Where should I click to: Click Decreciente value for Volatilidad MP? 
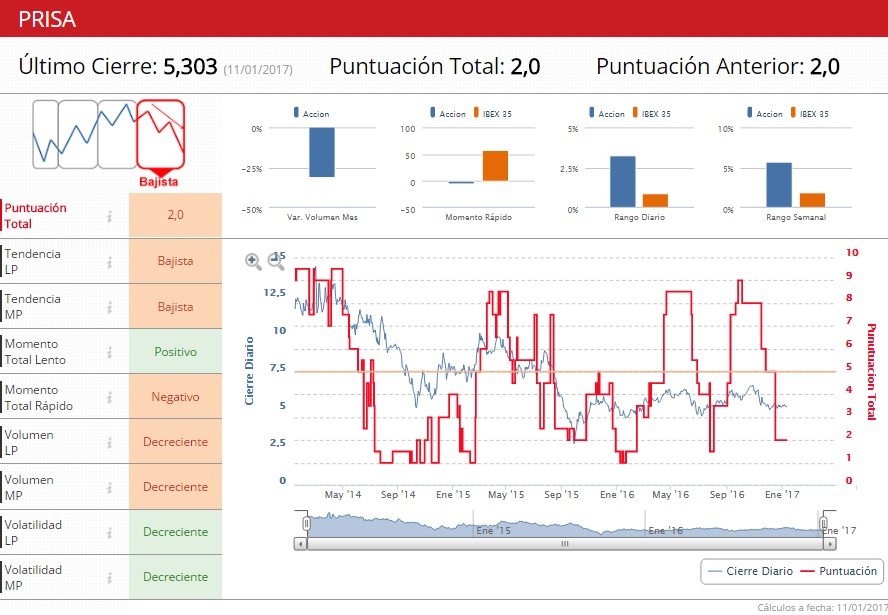[x=176, y=576]
